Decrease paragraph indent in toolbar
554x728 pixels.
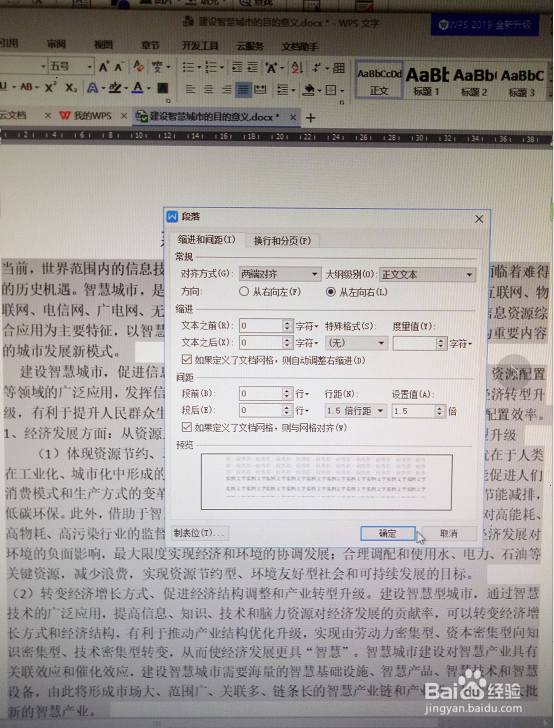pos(237,67)
